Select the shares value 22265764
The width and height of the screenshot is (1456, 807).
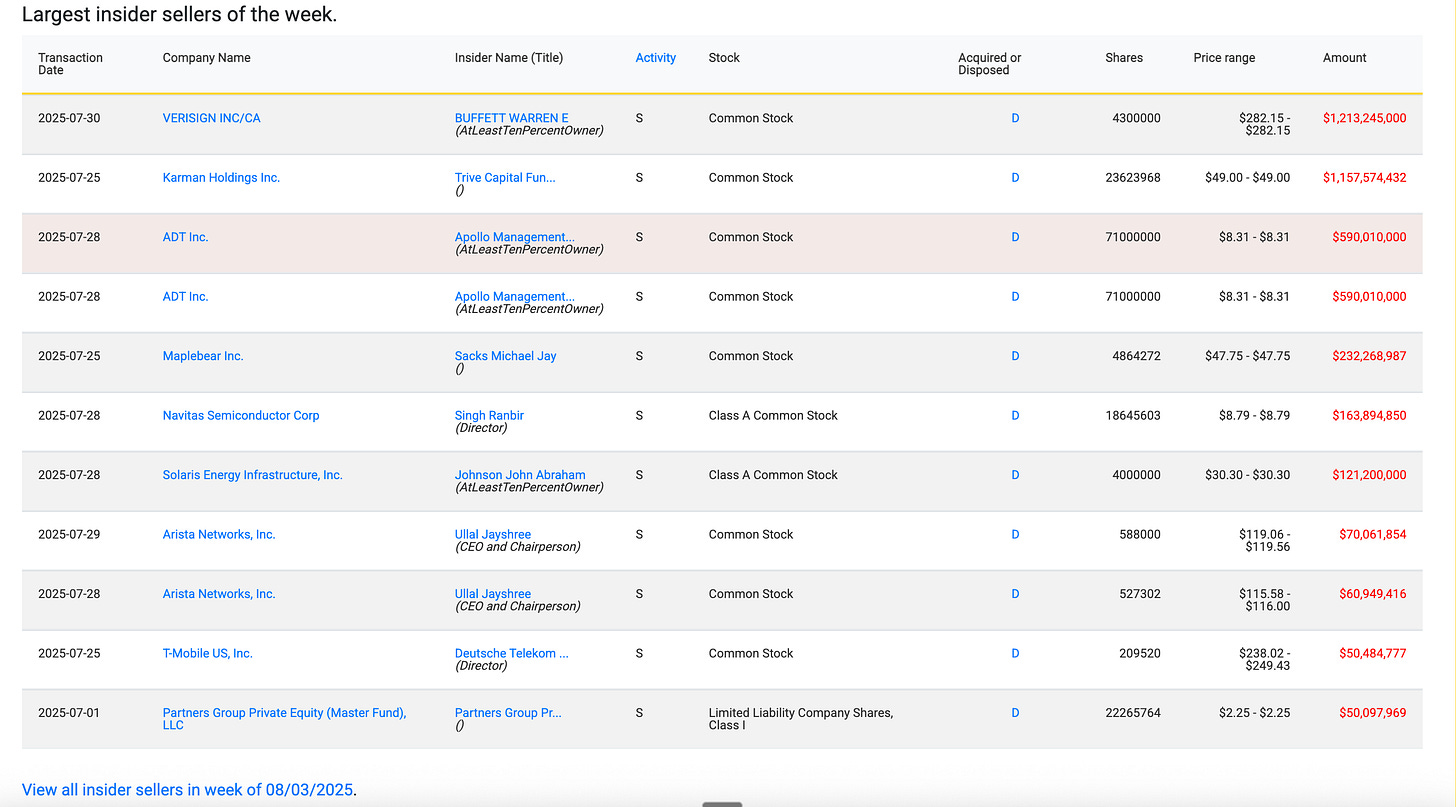[1133, 713]
